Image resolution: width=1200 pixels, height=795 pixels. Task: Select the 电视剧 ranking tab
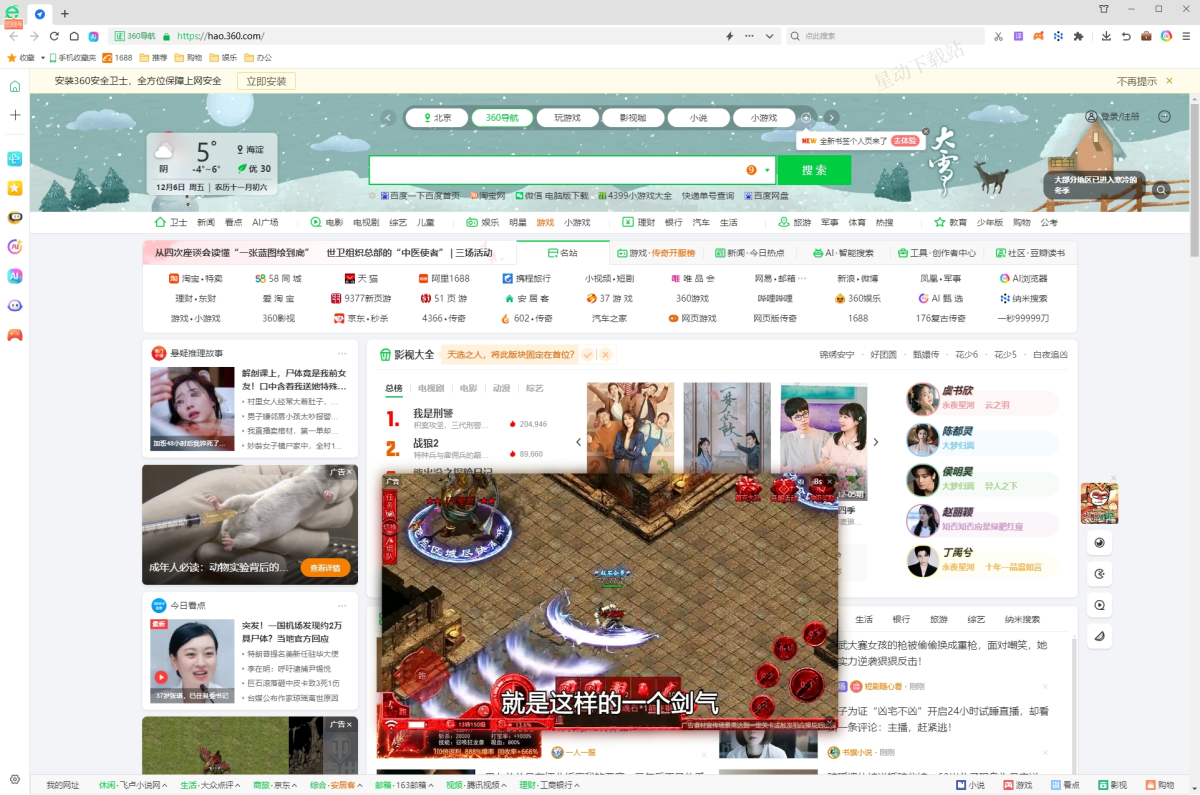click(431, 388)
